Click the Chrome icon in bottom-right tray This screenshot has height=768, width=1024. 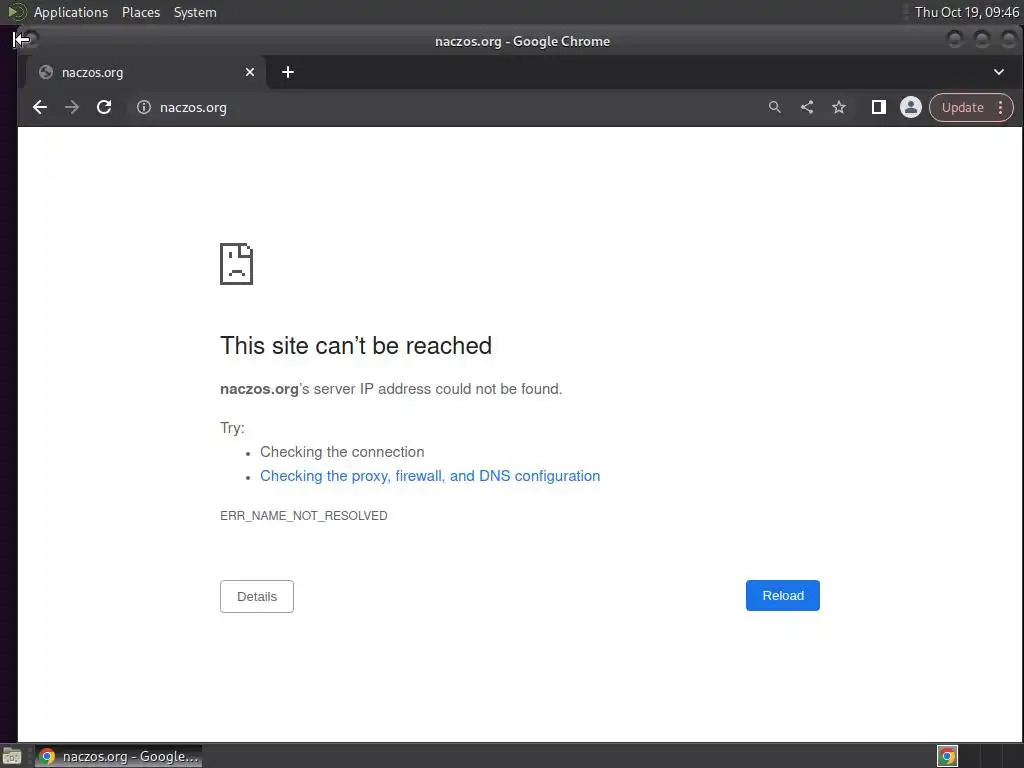coord(948,756)
